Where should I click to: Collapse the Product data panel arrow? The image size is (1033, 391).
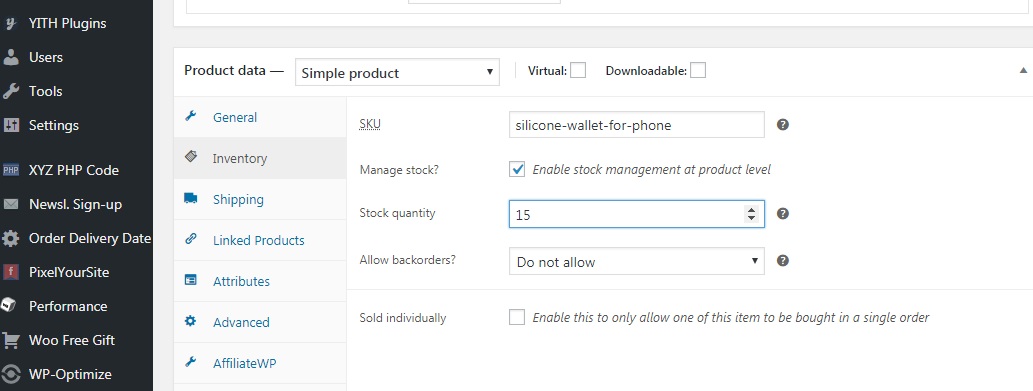pyautogui.click(x=1023, y=70)
